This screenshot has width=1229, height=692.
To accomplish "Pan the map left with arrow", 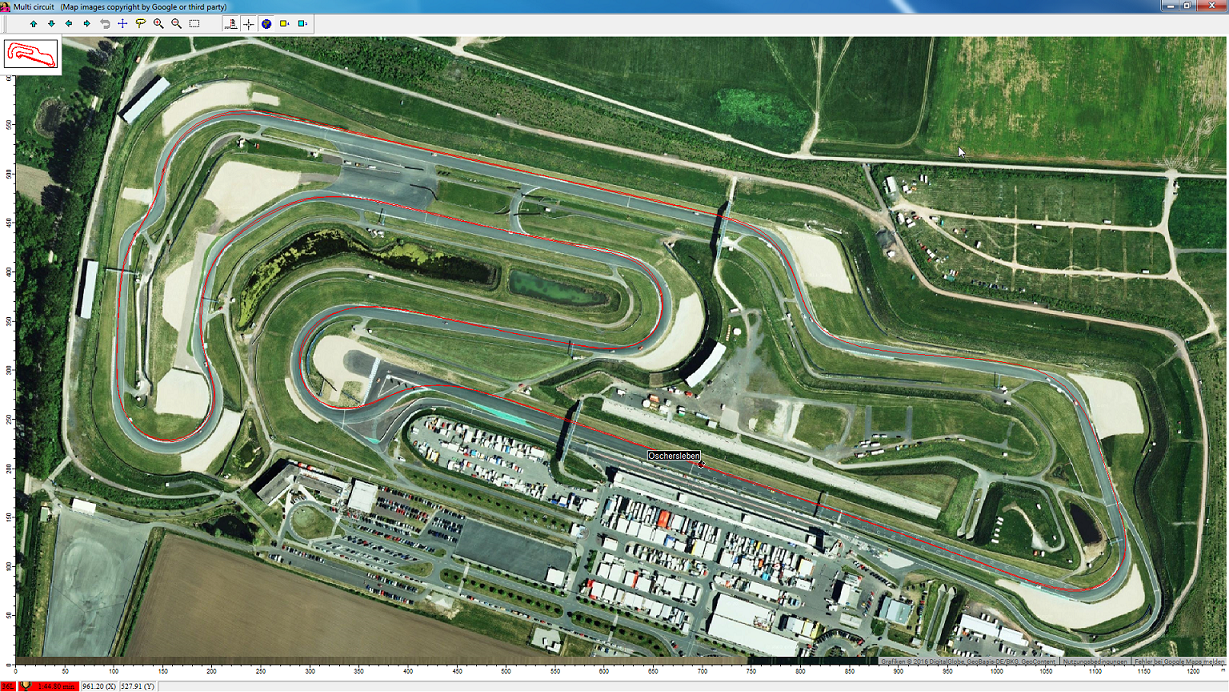I will [69, 23].
